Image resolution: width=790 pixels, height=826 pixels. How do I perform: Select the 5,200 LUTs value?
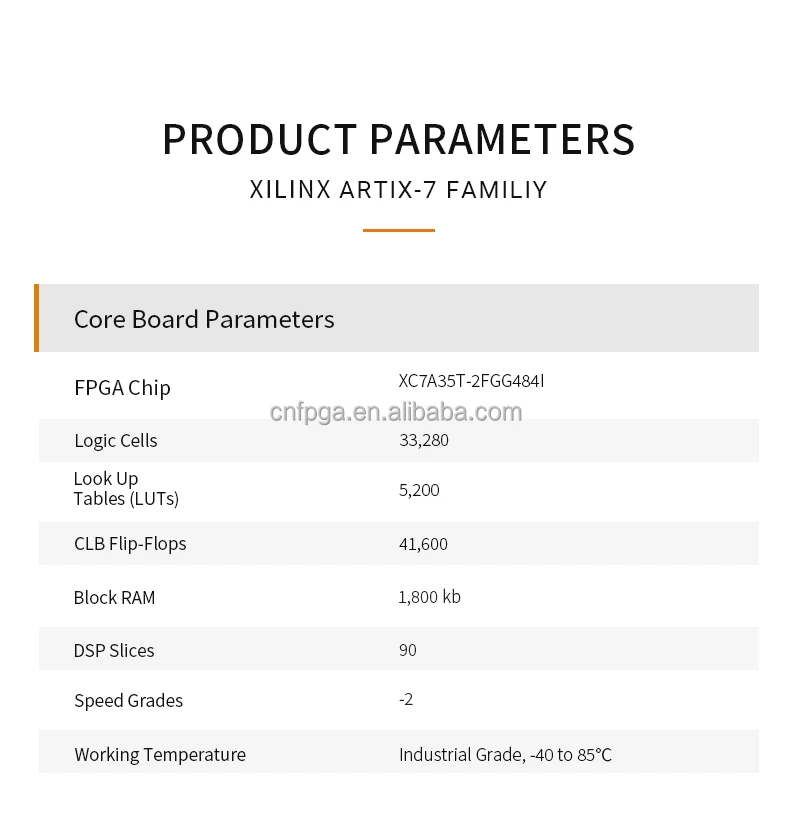pos(419,490)
